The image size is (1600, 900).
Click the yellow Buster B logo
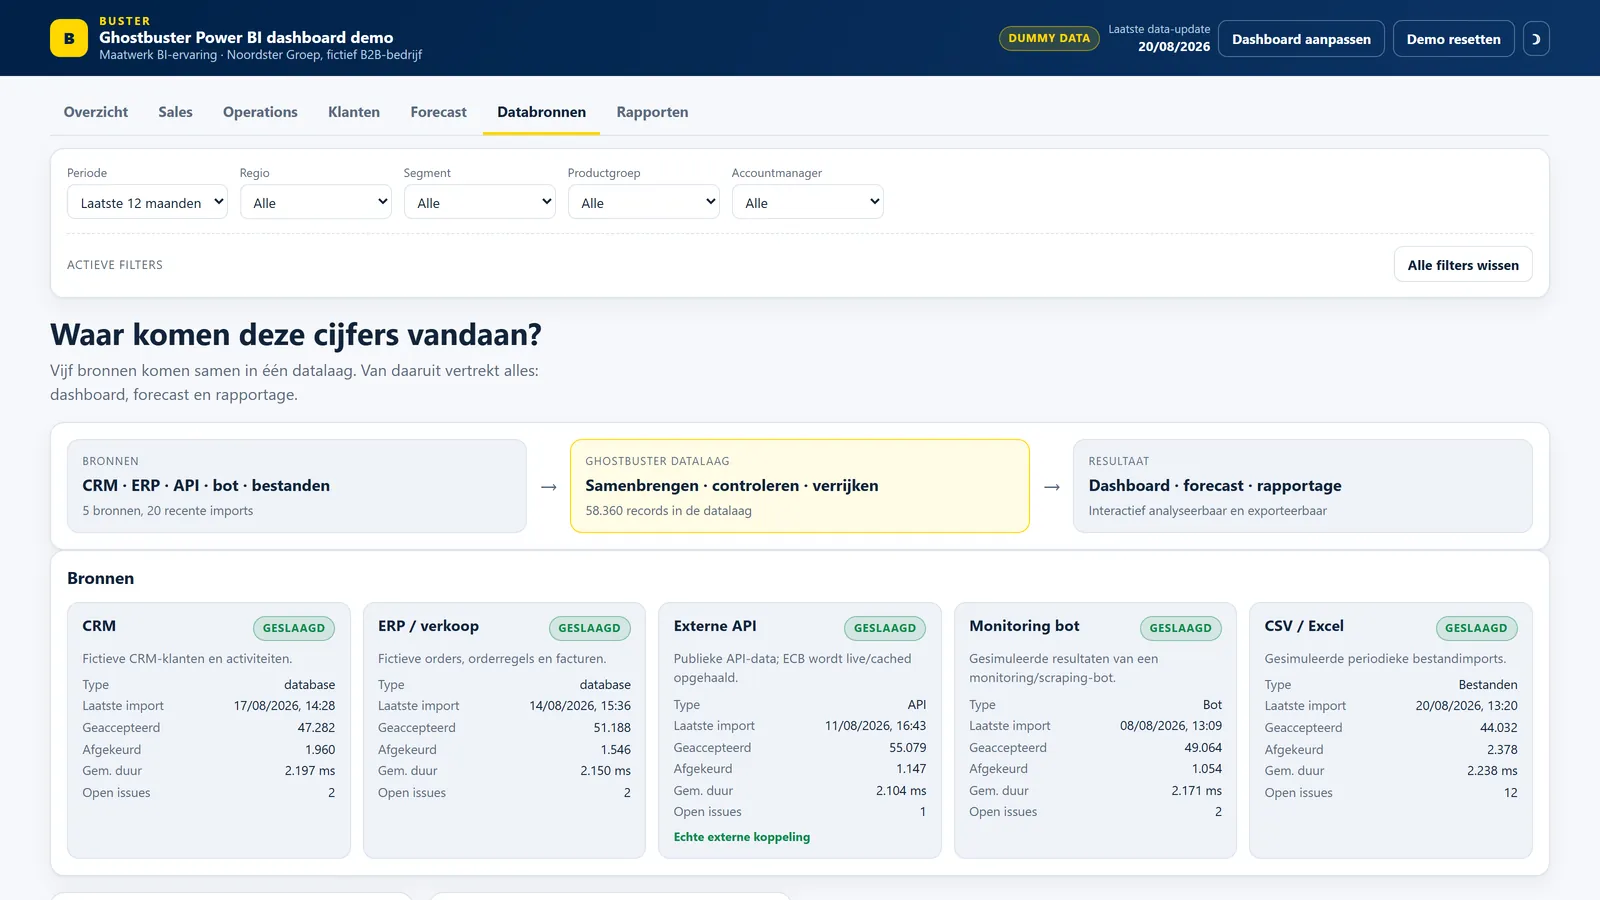[69, 38]
